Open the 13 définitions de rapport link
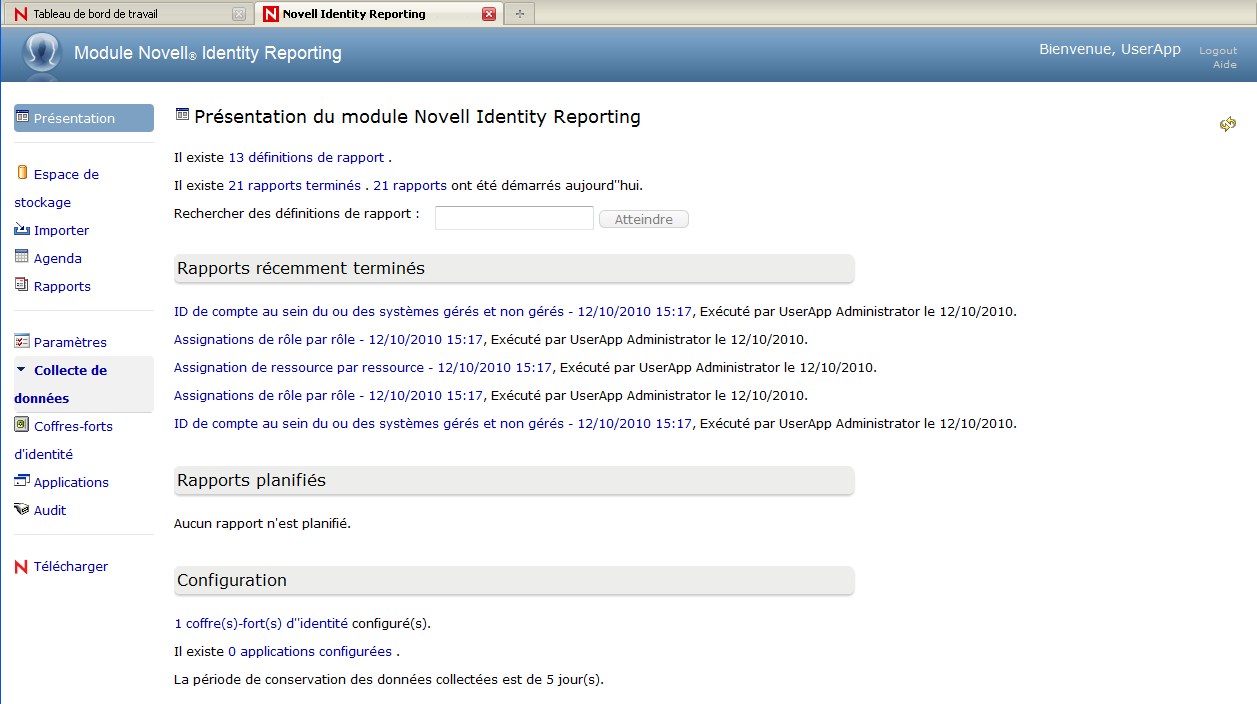1257x704 pixels. (306, 157)
